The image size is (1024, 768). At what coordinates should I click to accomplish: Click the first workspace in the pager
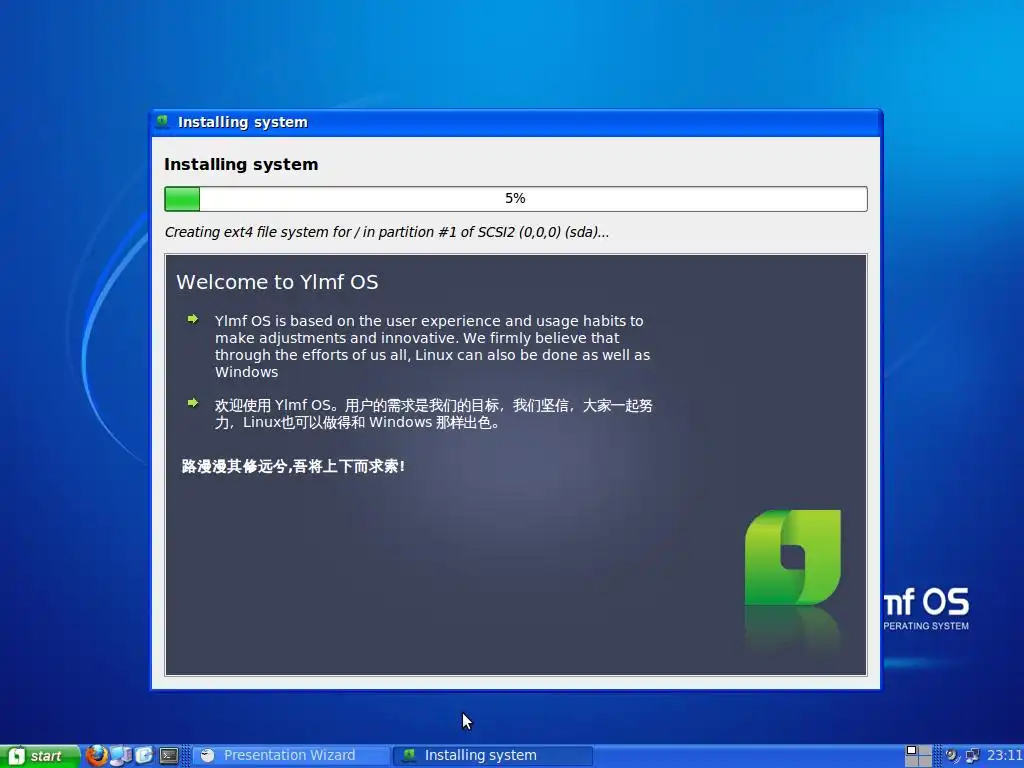[912, 750]
